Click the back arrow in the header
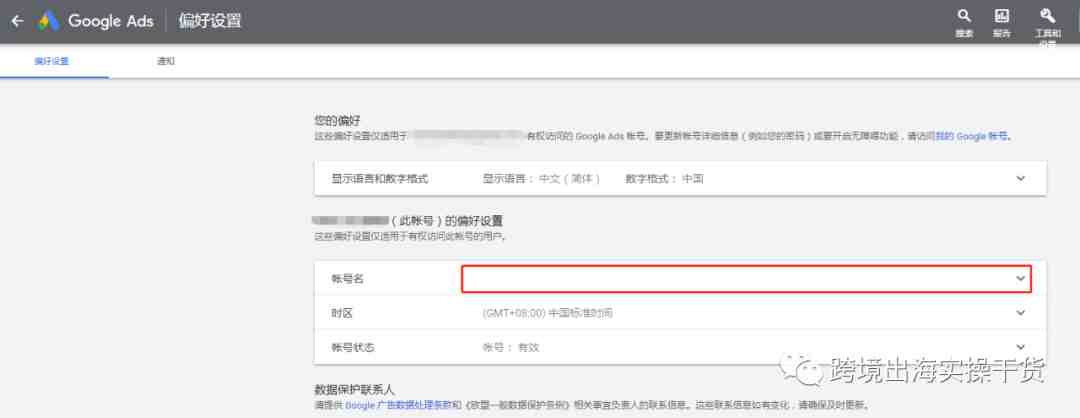This screenshot has height=418, width=1080. [17, 21]
